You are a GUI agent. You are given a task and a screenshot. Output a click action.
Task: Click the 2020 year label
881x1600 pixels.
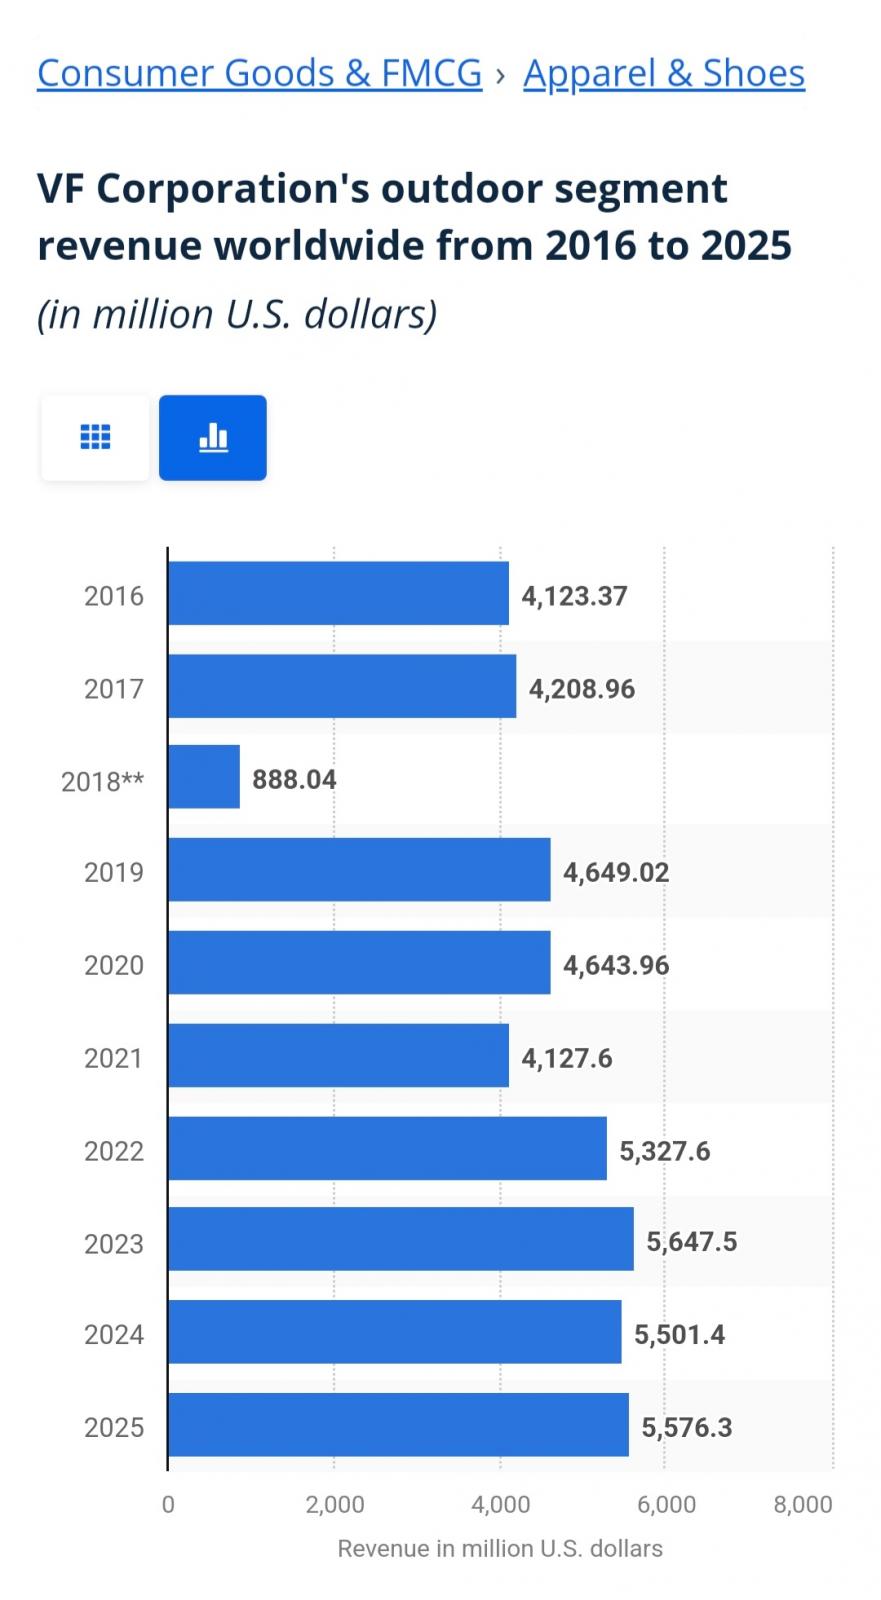coord(114,965)
